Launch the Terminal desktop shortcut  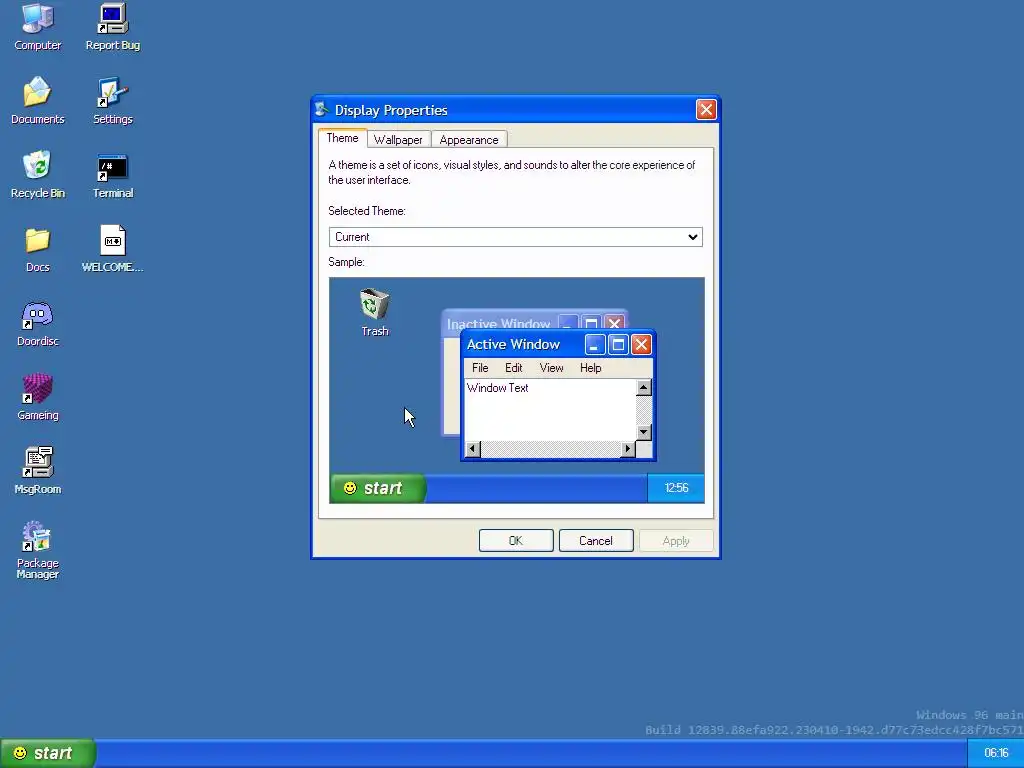pos(112,174)
